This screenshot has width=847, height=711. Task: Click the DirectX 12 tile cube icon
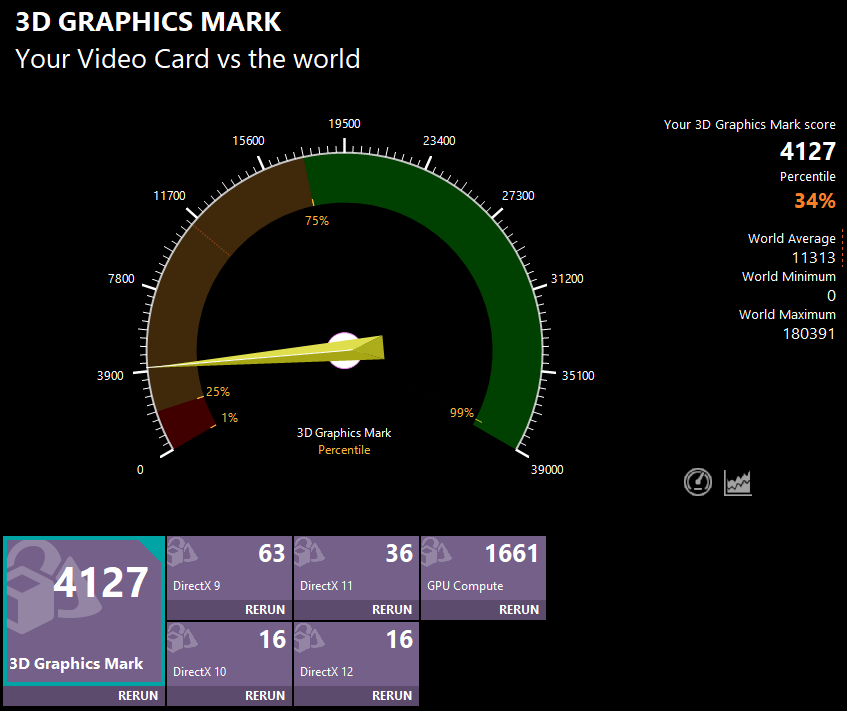(309, 639)
